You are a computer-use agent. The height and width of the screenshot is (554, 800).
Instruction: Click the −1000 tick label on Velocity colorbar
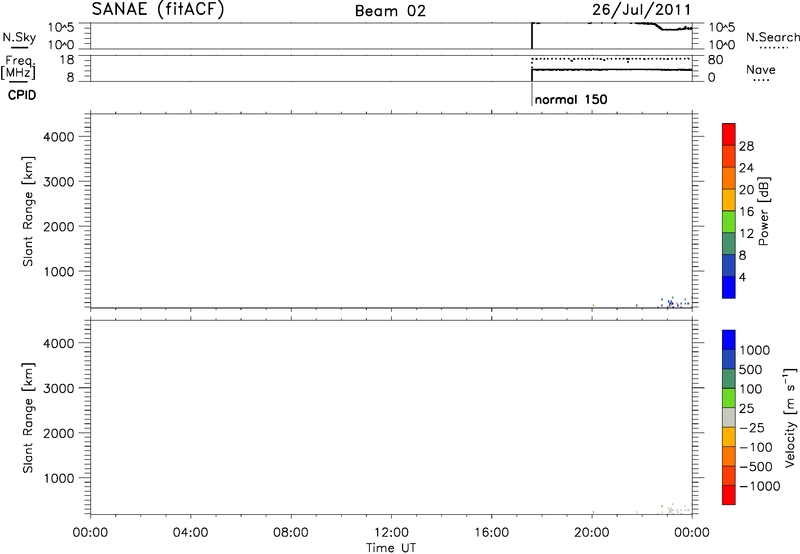pos(759,486)
